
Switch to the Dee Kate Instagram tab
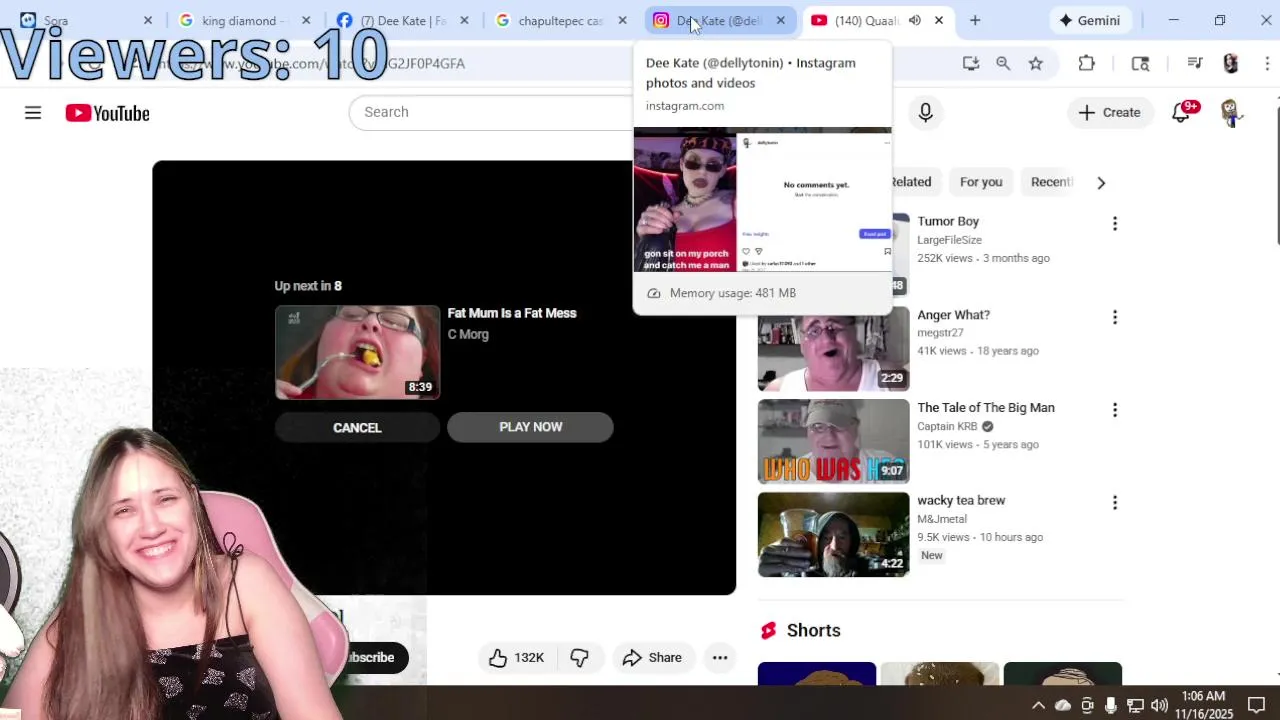click(x=719, y=20)
